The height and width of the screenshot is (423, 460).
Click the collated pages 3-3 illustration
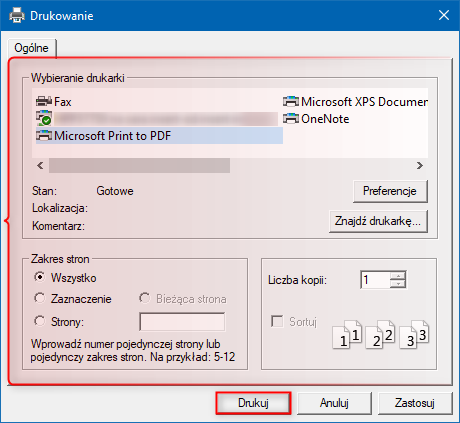point(414,334)
